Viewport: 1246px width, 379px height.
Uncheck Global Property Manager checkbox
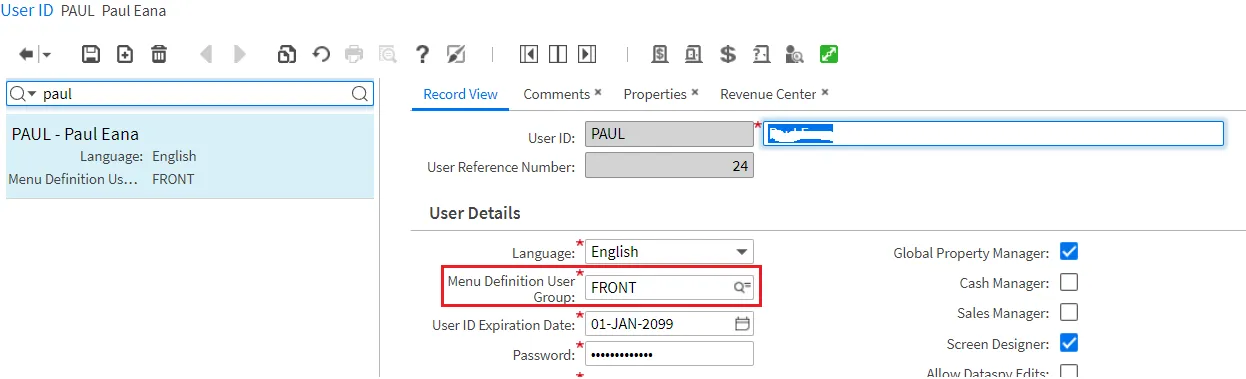(x=1069, y=252)
